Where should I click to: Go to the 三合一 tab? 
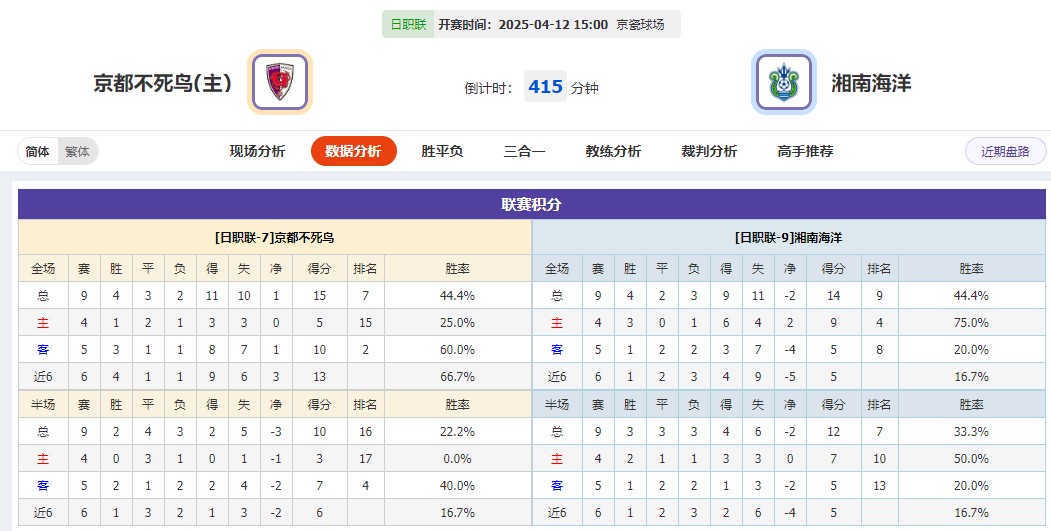[524, 152]
